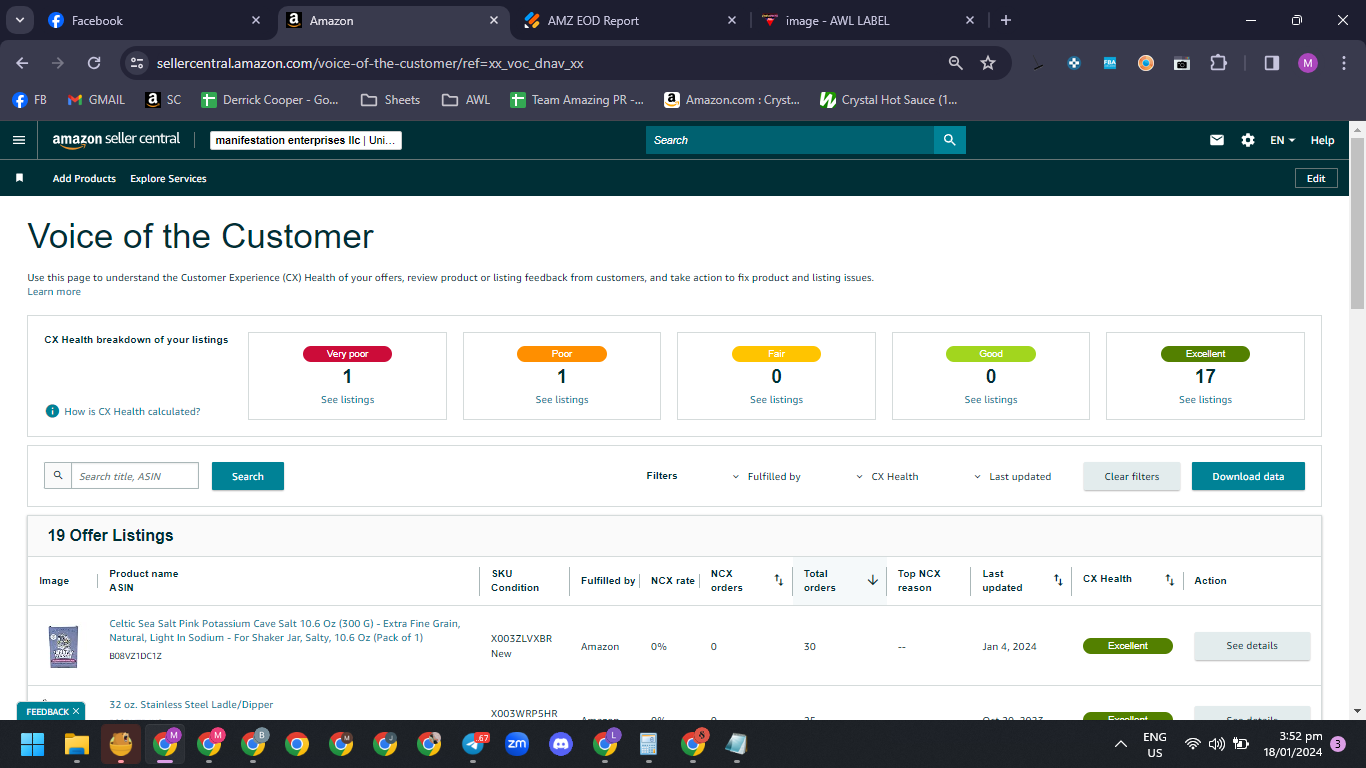
Task: Click See details for Celtic Sea Salt
Action: pyautogui.click(x=1252, y=646)
